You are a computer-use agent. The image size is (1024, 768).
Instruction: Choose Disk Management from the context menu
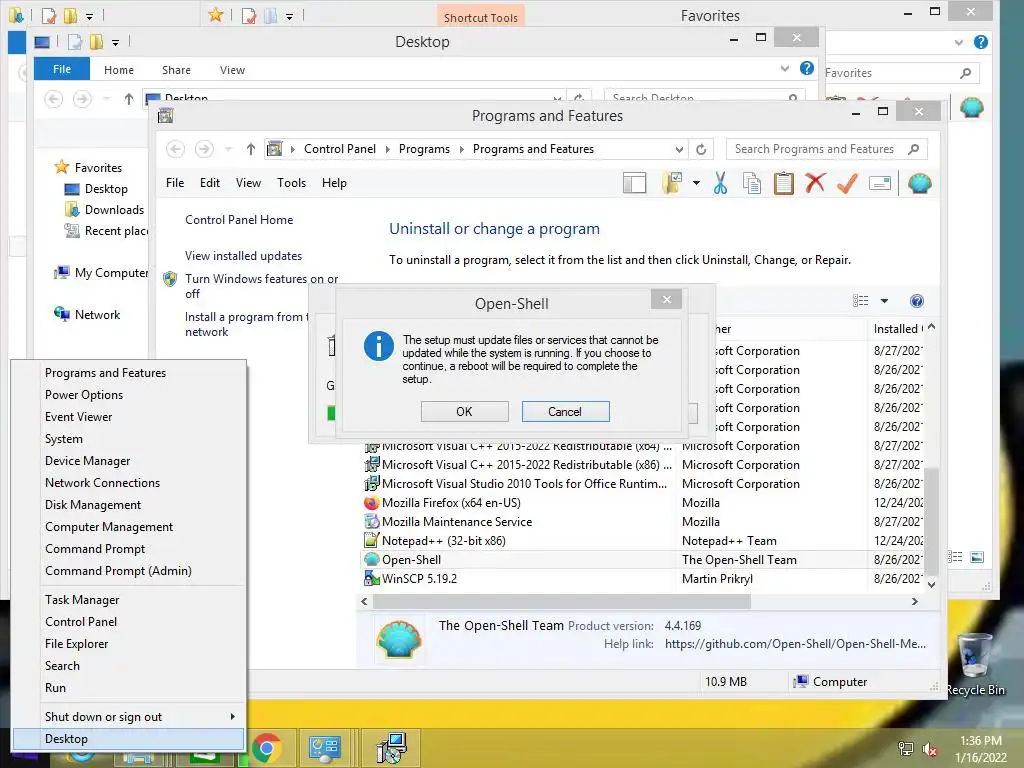[x=93, y=505]
